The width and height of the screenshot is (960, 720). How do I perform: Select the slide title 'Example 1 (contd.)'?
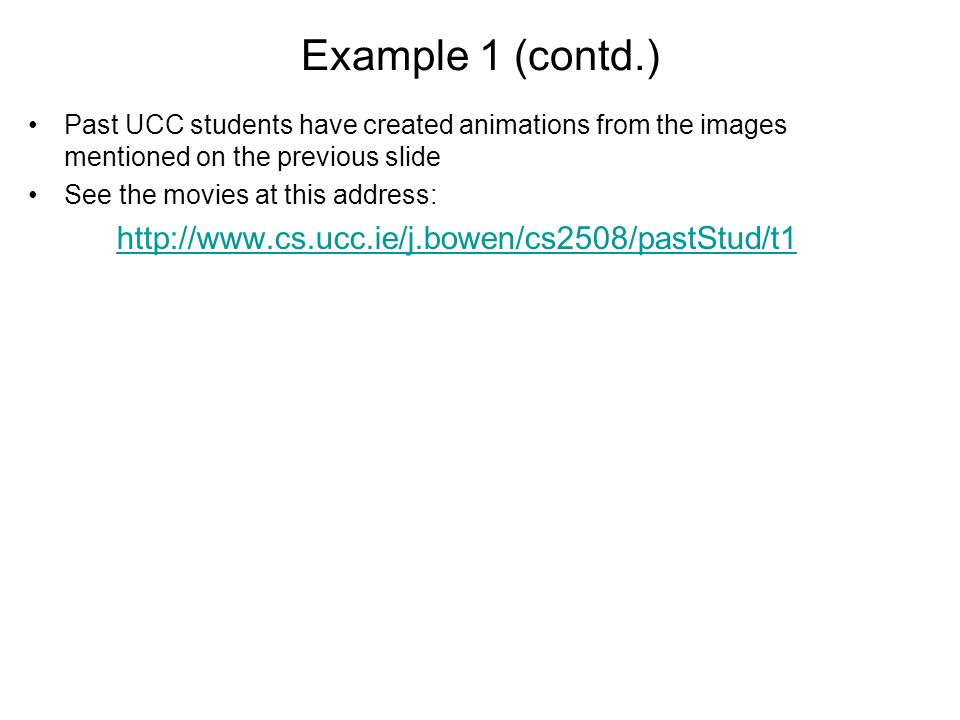click(481, 56)
